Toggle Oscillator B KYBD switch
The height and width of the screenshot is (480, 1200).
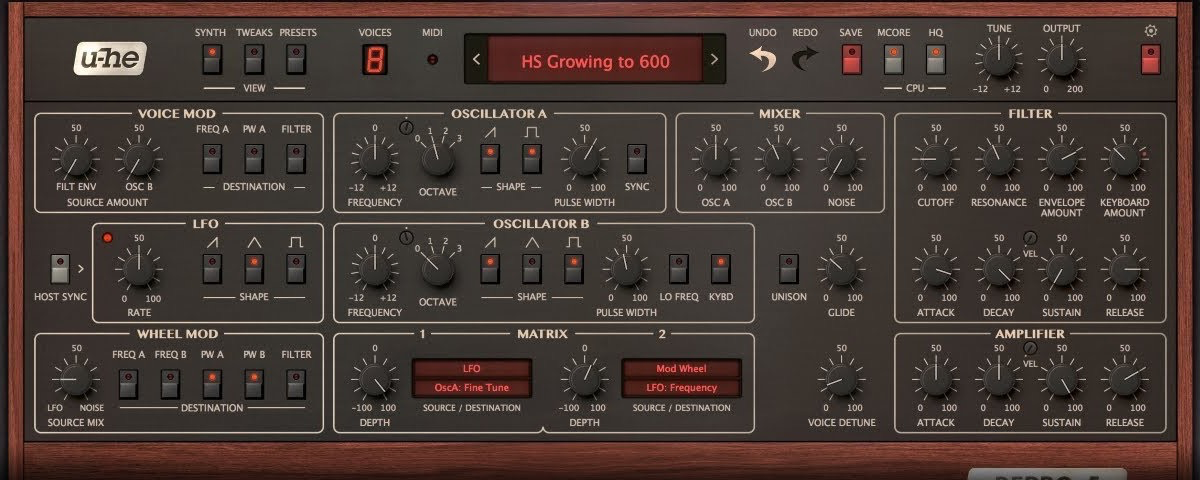[x=719, y=267]
